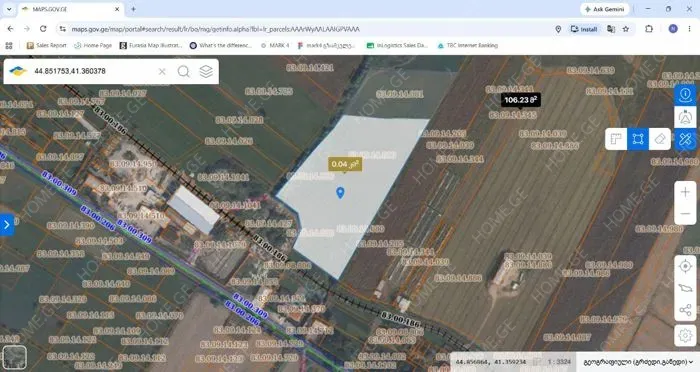The width and height of the screenshot is (700, 372).
Task: Toggle the measurement tools ruler button
Action: (685, 139)
